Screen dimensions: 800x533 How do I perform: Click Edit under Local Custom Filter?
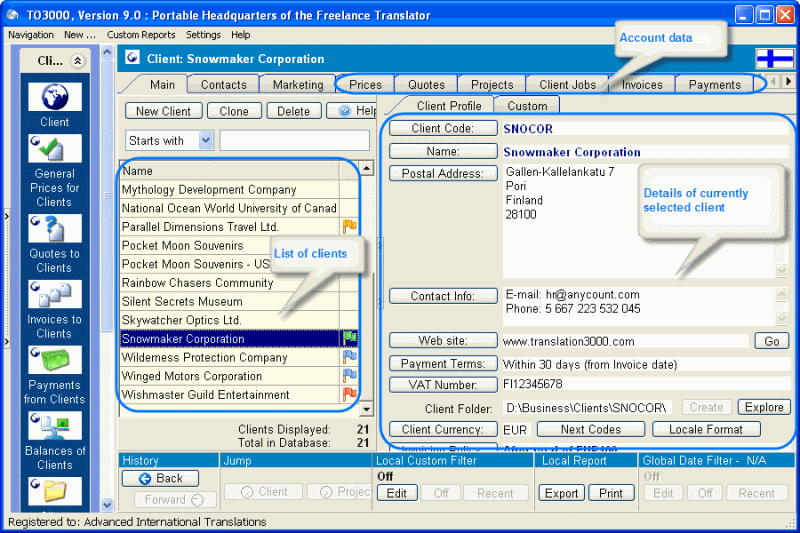(396, 493)
